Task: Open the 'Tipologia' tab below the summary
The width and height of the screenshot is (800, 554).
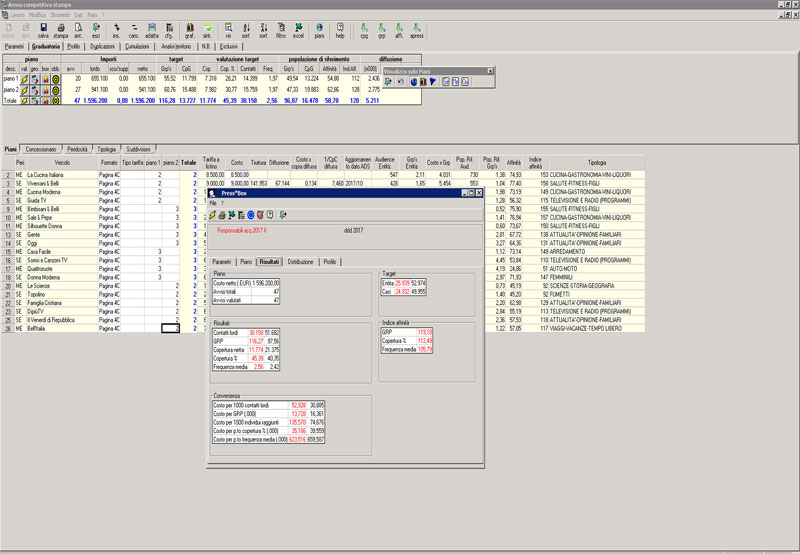Action: click(x=107, y=147)
